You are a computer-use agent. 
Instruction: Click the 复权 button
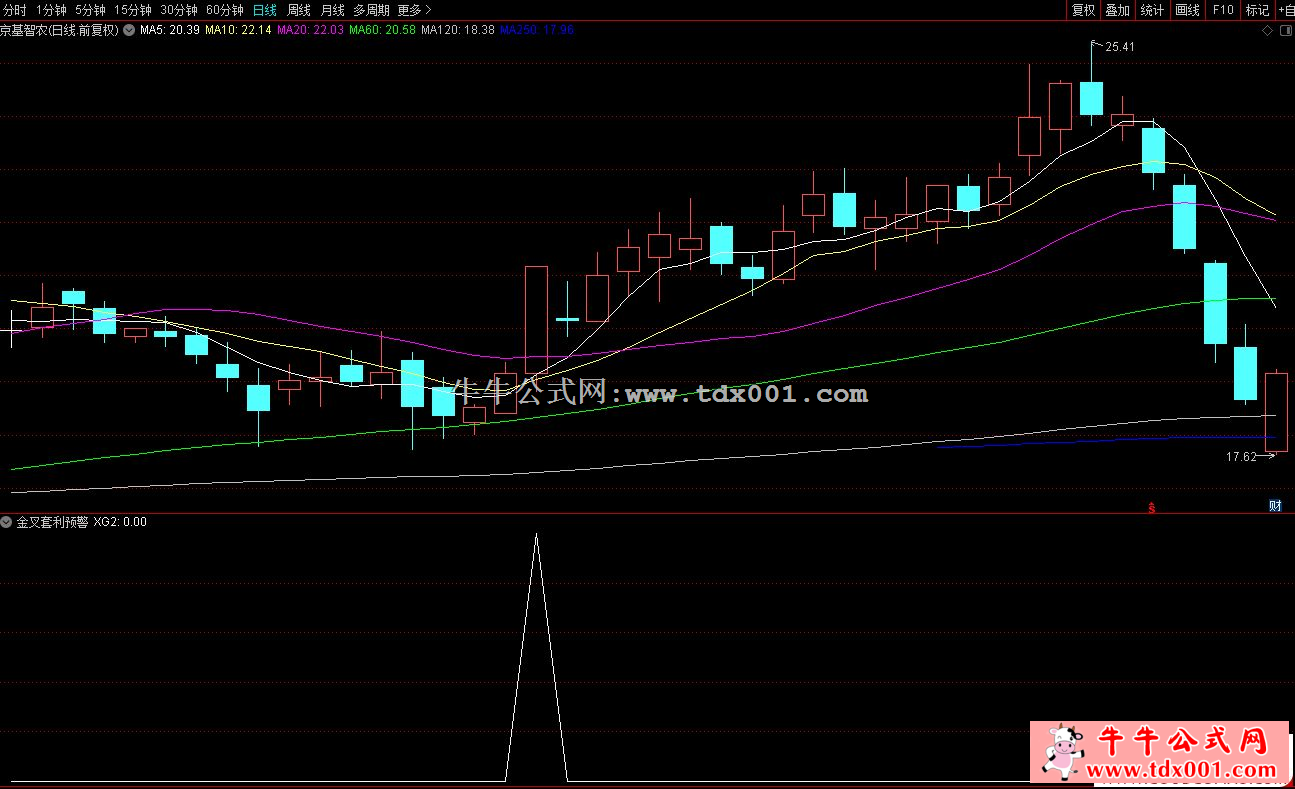click(1083, 10)
